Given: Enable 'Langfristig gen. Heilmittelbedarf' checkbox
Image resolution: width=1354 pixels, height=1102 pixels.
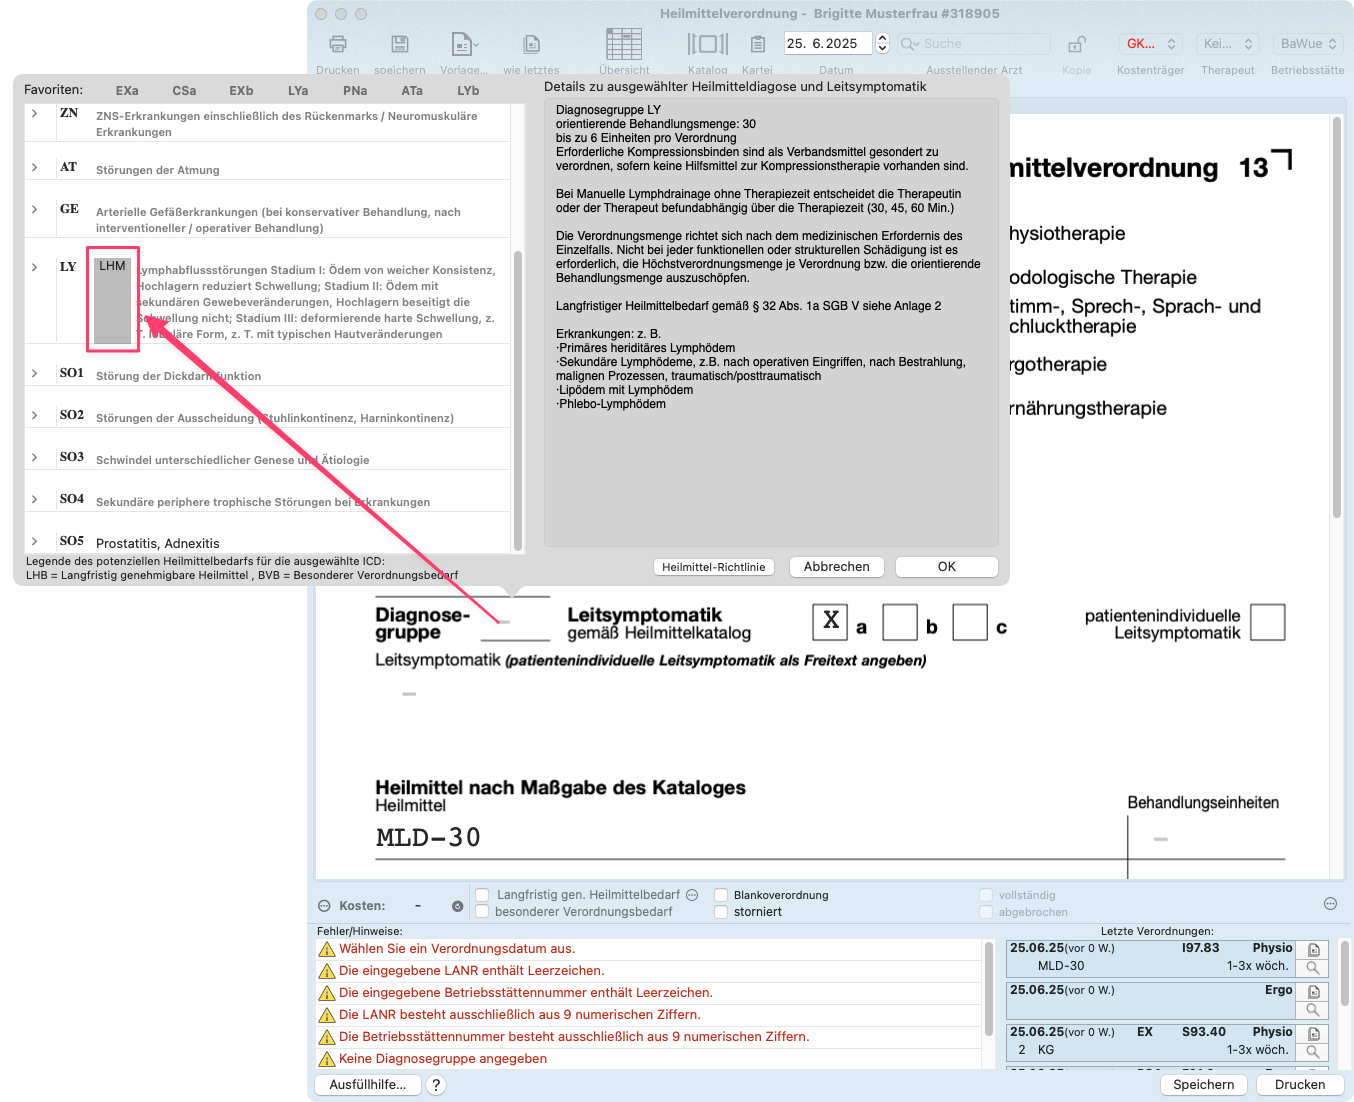Looking at the screenshot, I should [482, 895].
